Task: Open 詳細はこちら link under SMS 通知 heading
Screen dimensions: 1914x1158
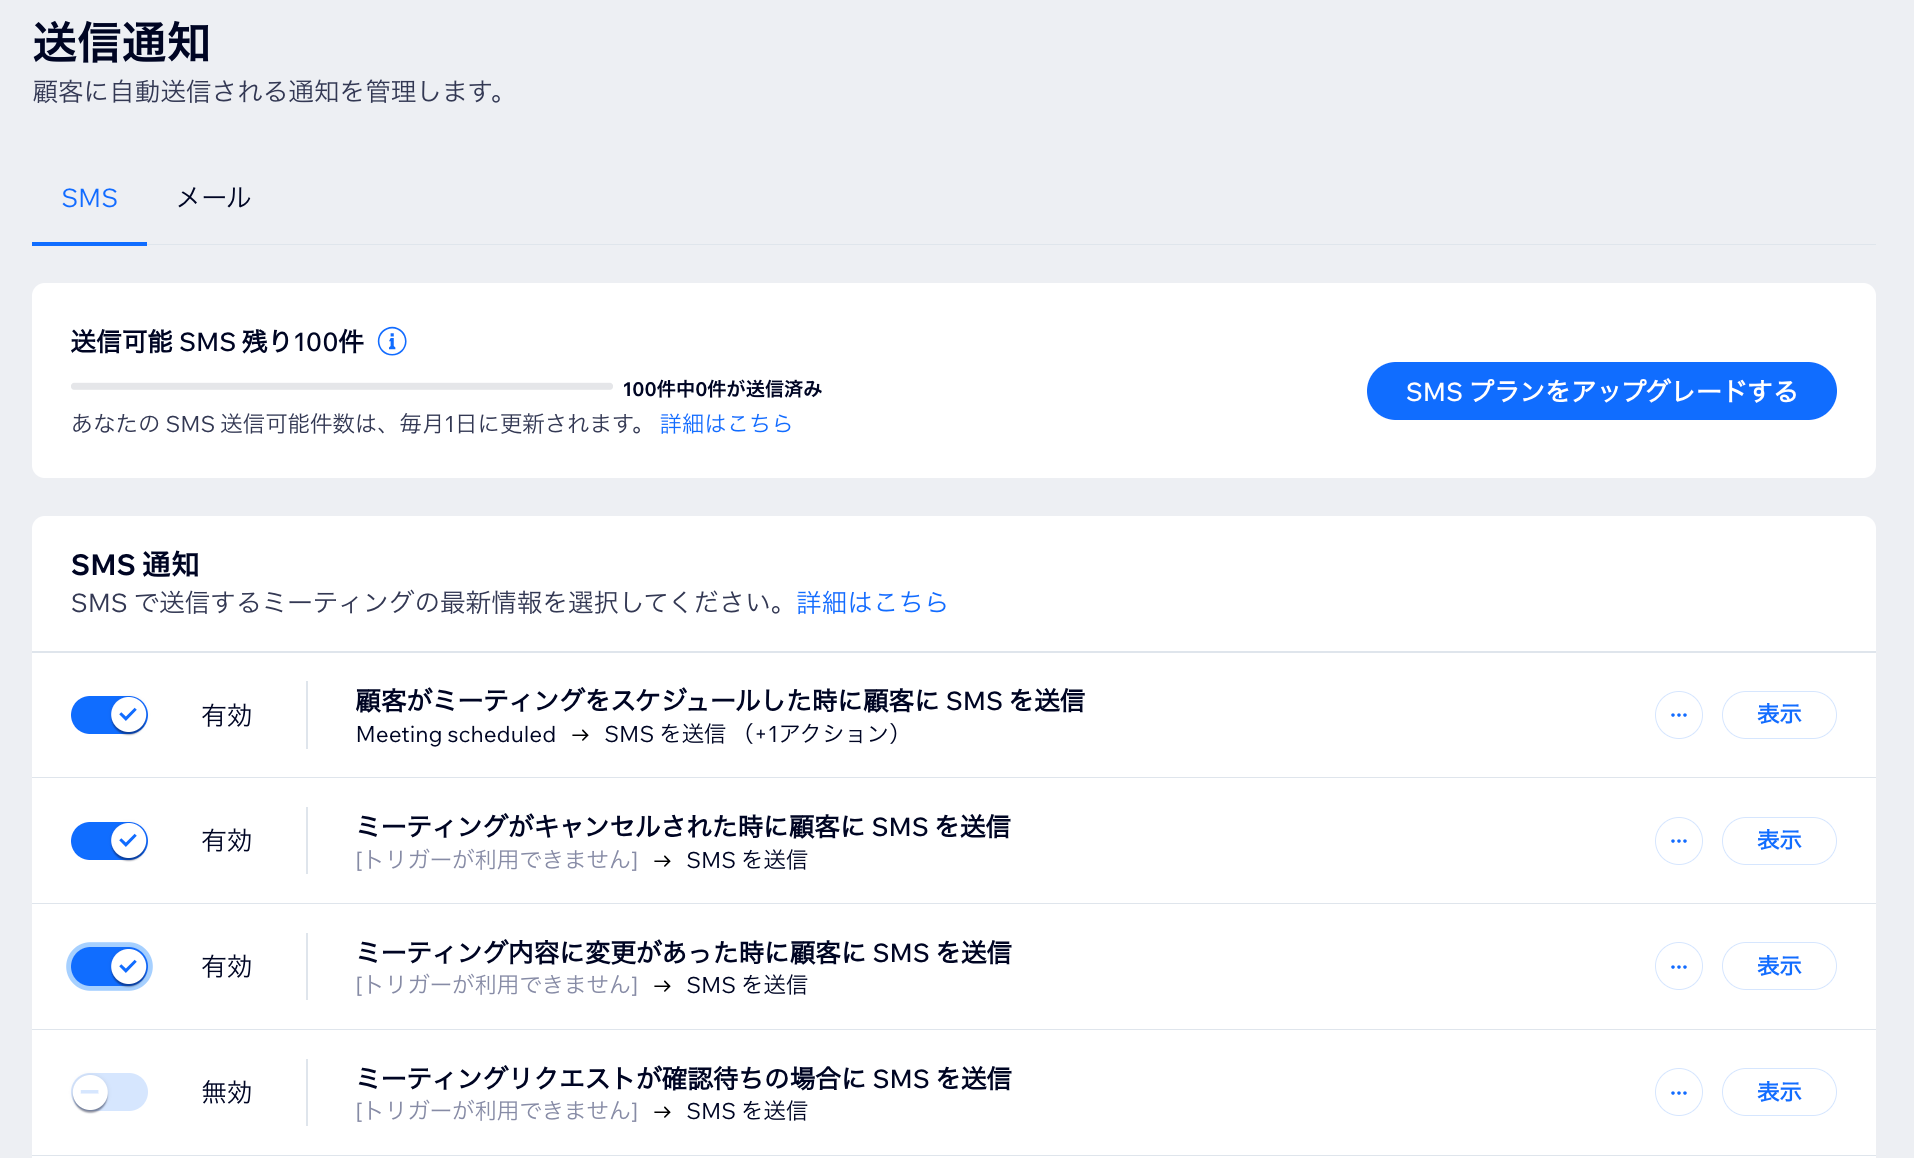Action: [871, 602]
